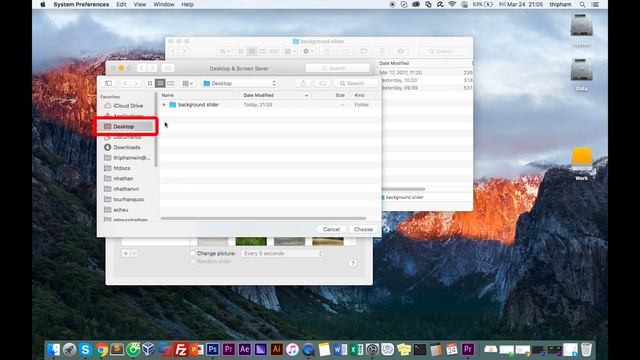
Task: Open the Every 5 seconds dropdown
Action: pos(282,253)
